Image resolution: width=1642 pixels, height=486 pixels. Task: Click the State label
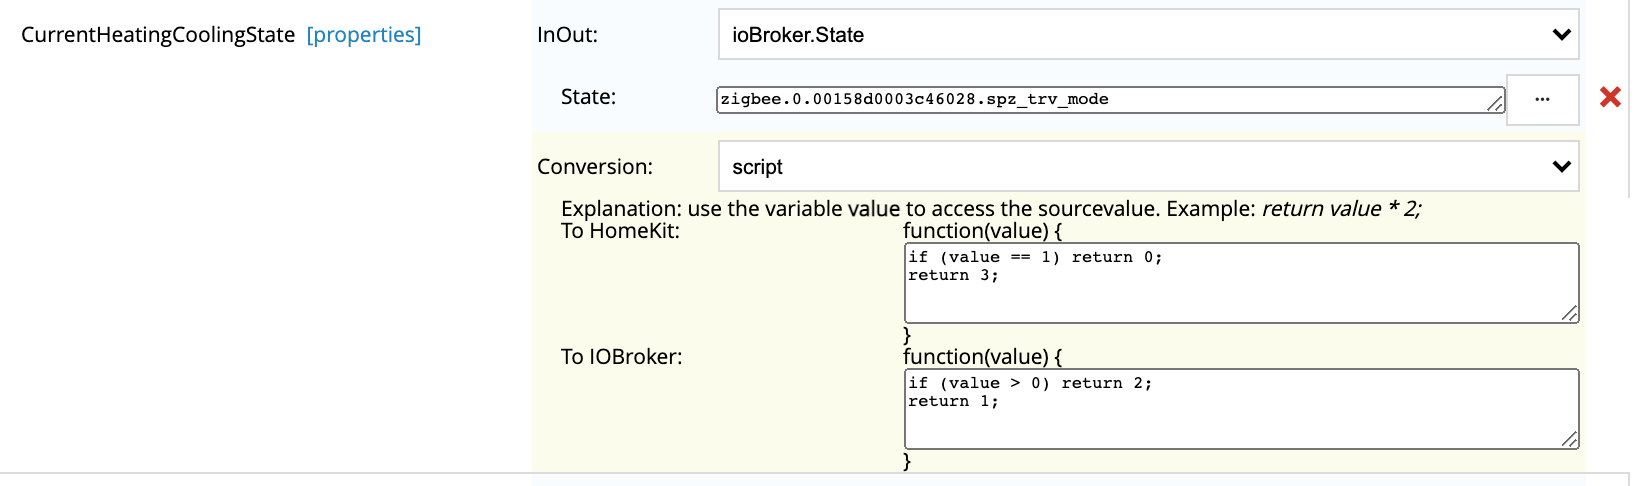(588, 97)
